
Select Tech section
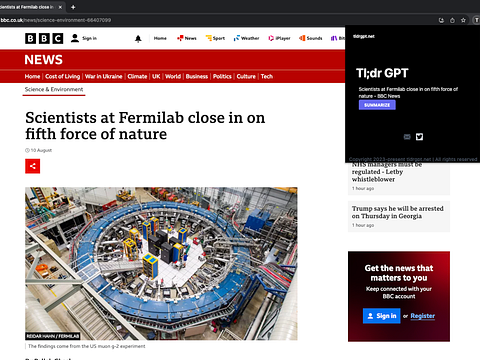point(267,76)
